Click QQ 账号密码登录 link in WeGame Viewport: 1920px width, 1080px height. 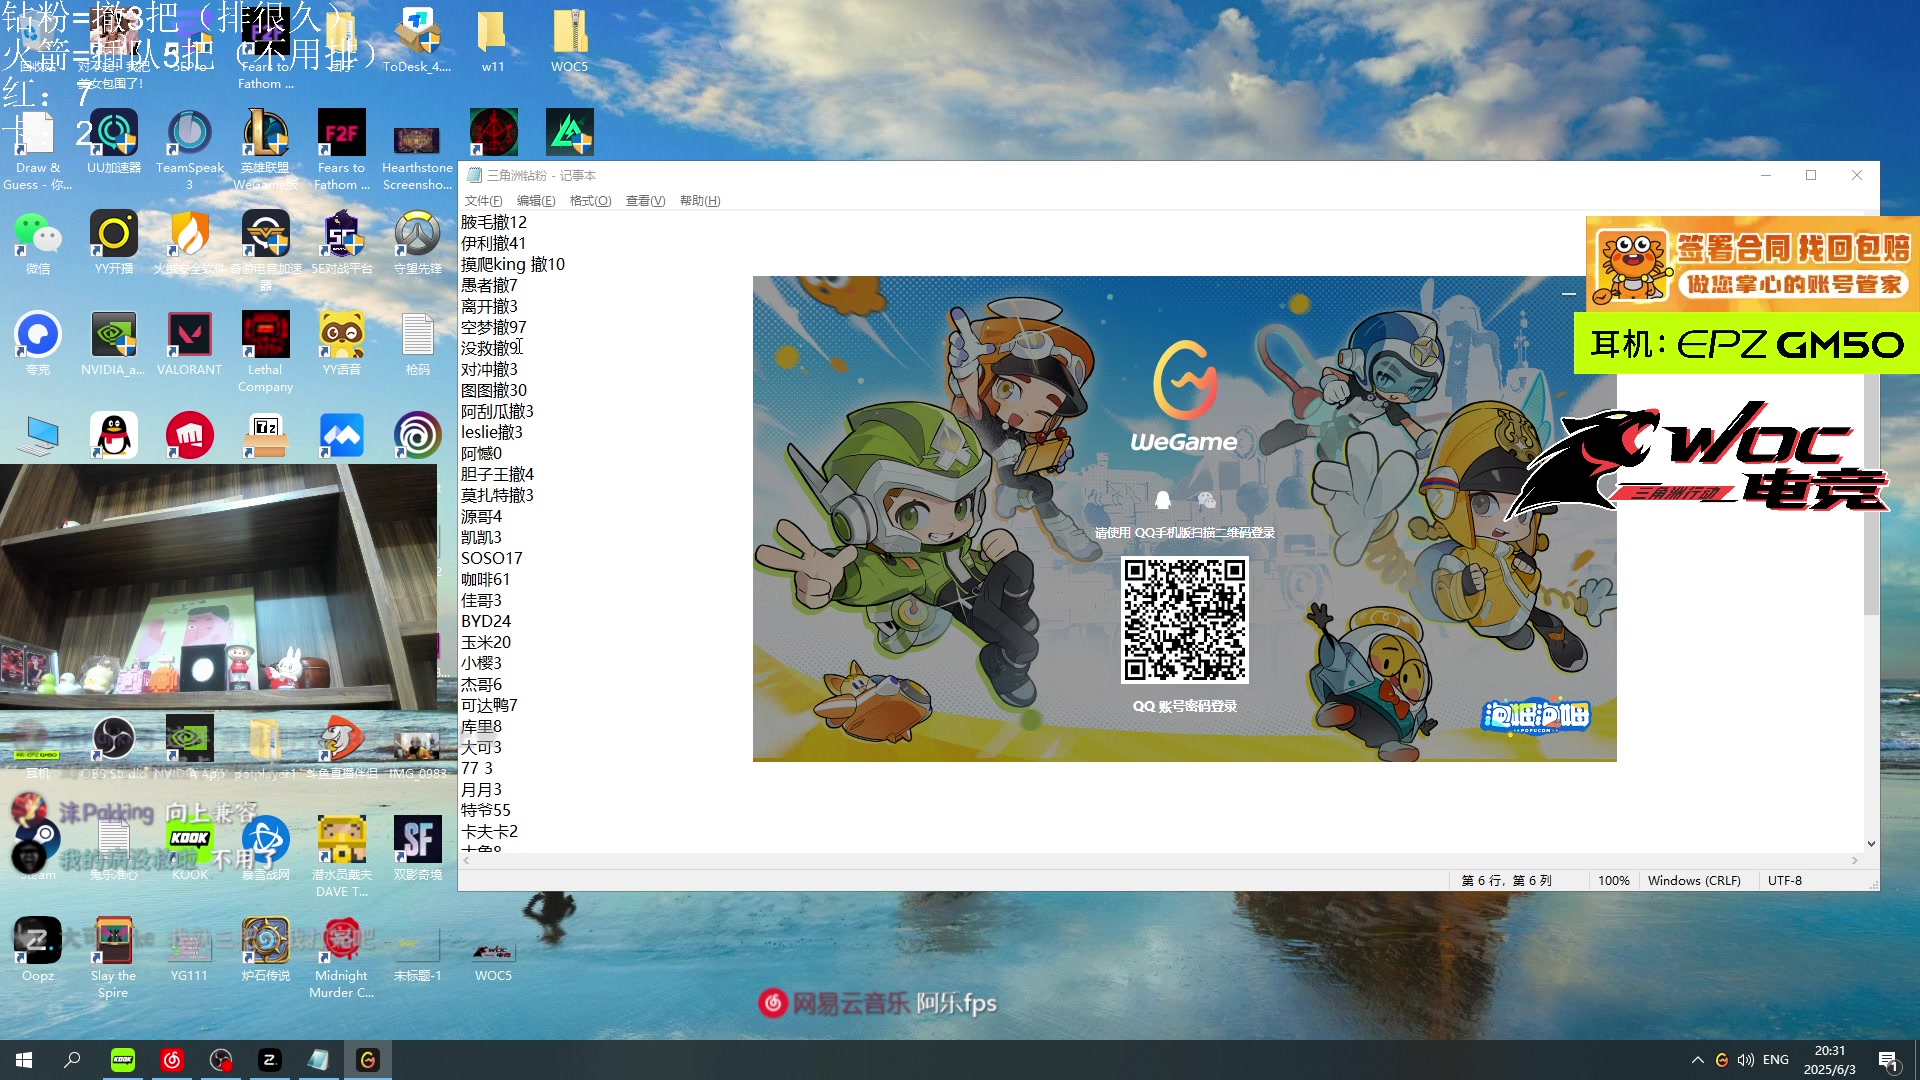pyautogui.click(x=1184, y=706)
